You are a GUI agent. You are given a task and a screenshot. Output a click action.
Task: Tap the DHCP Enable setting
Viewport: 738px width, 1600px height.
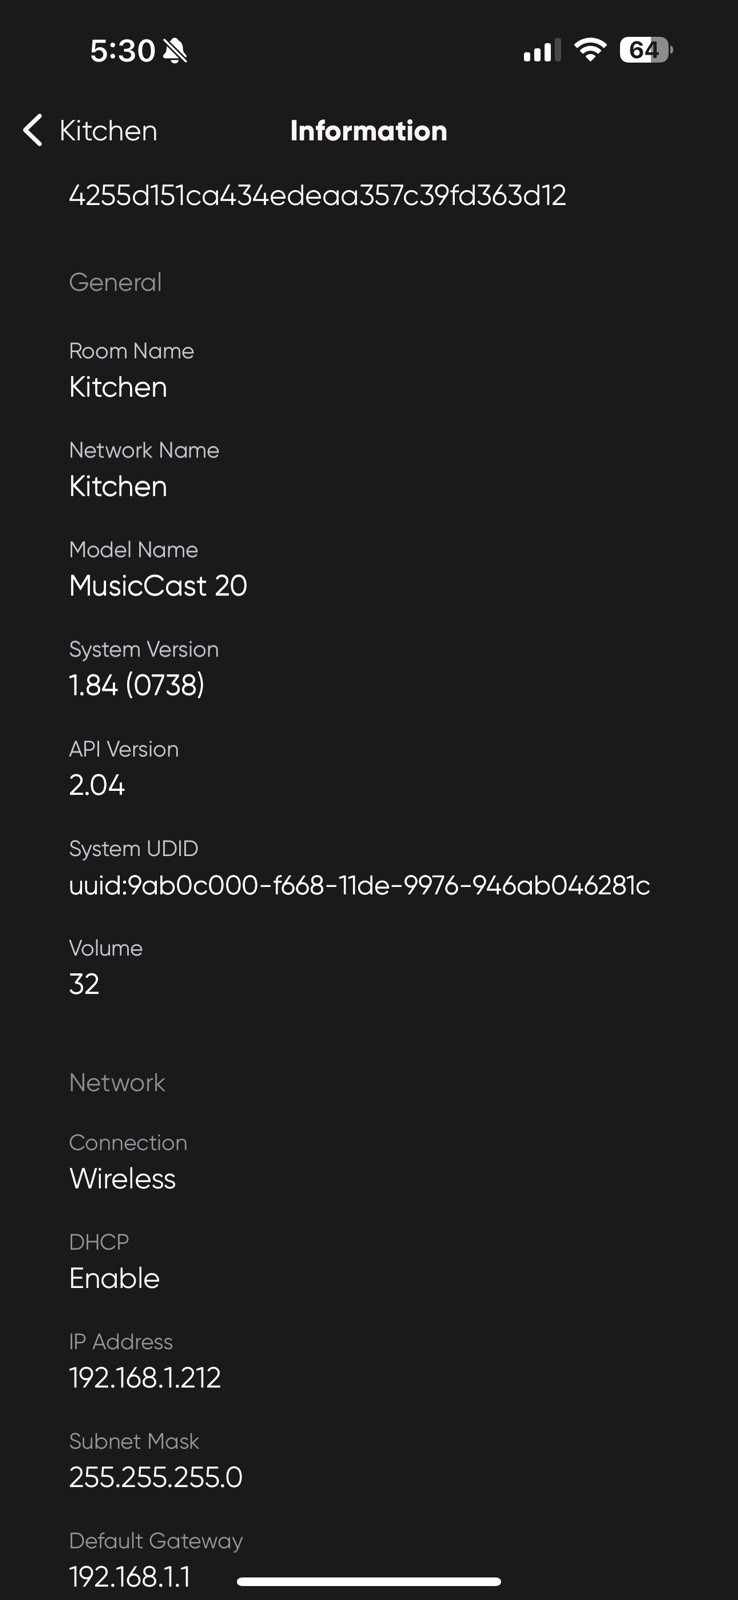click(x=114, y=1278)
